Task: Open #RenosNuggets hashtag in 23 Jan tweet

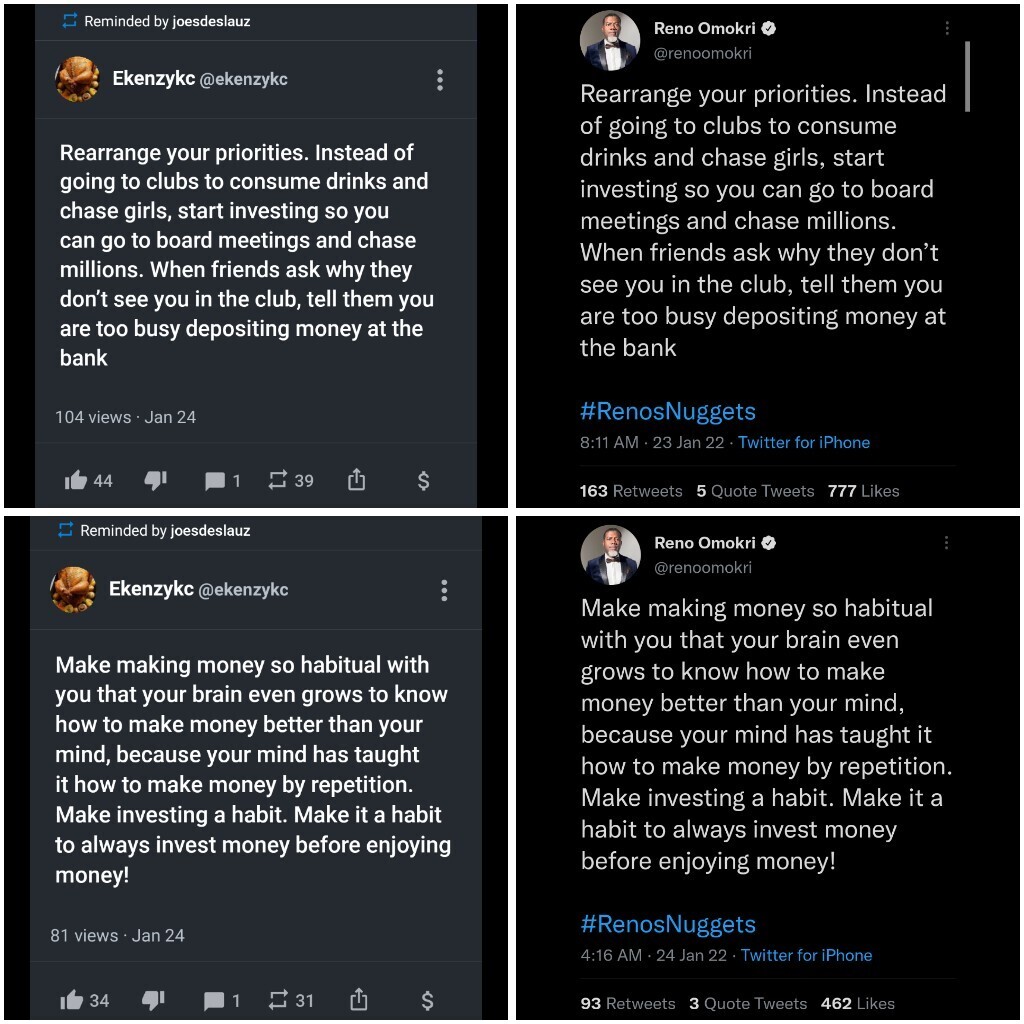Action: 667,411
